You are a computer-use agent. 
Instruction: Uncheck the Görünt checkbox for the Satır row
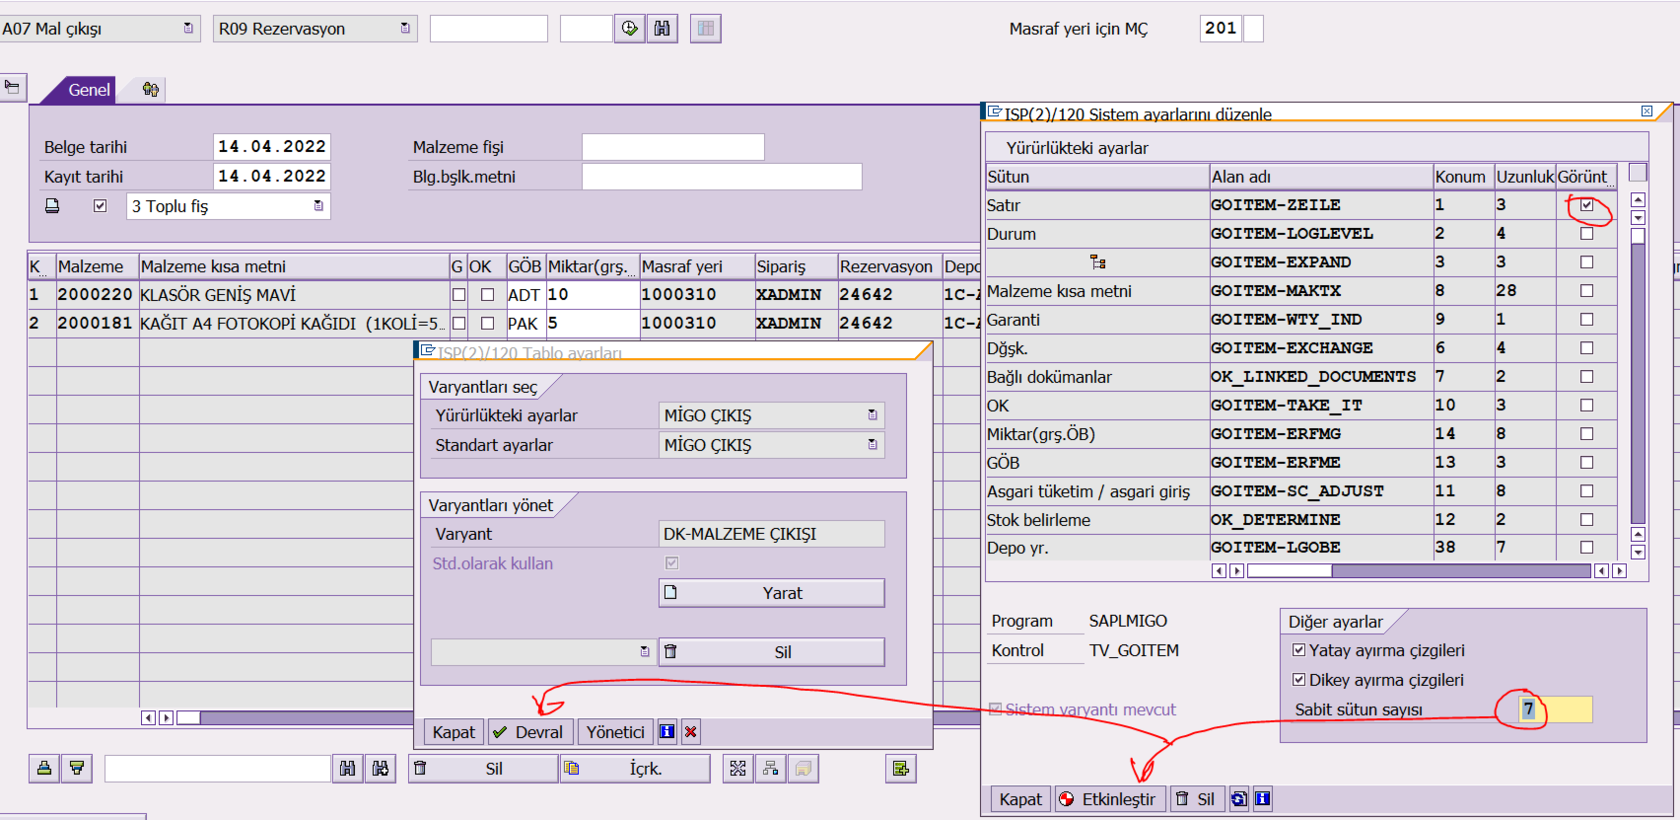(1586, 205)
